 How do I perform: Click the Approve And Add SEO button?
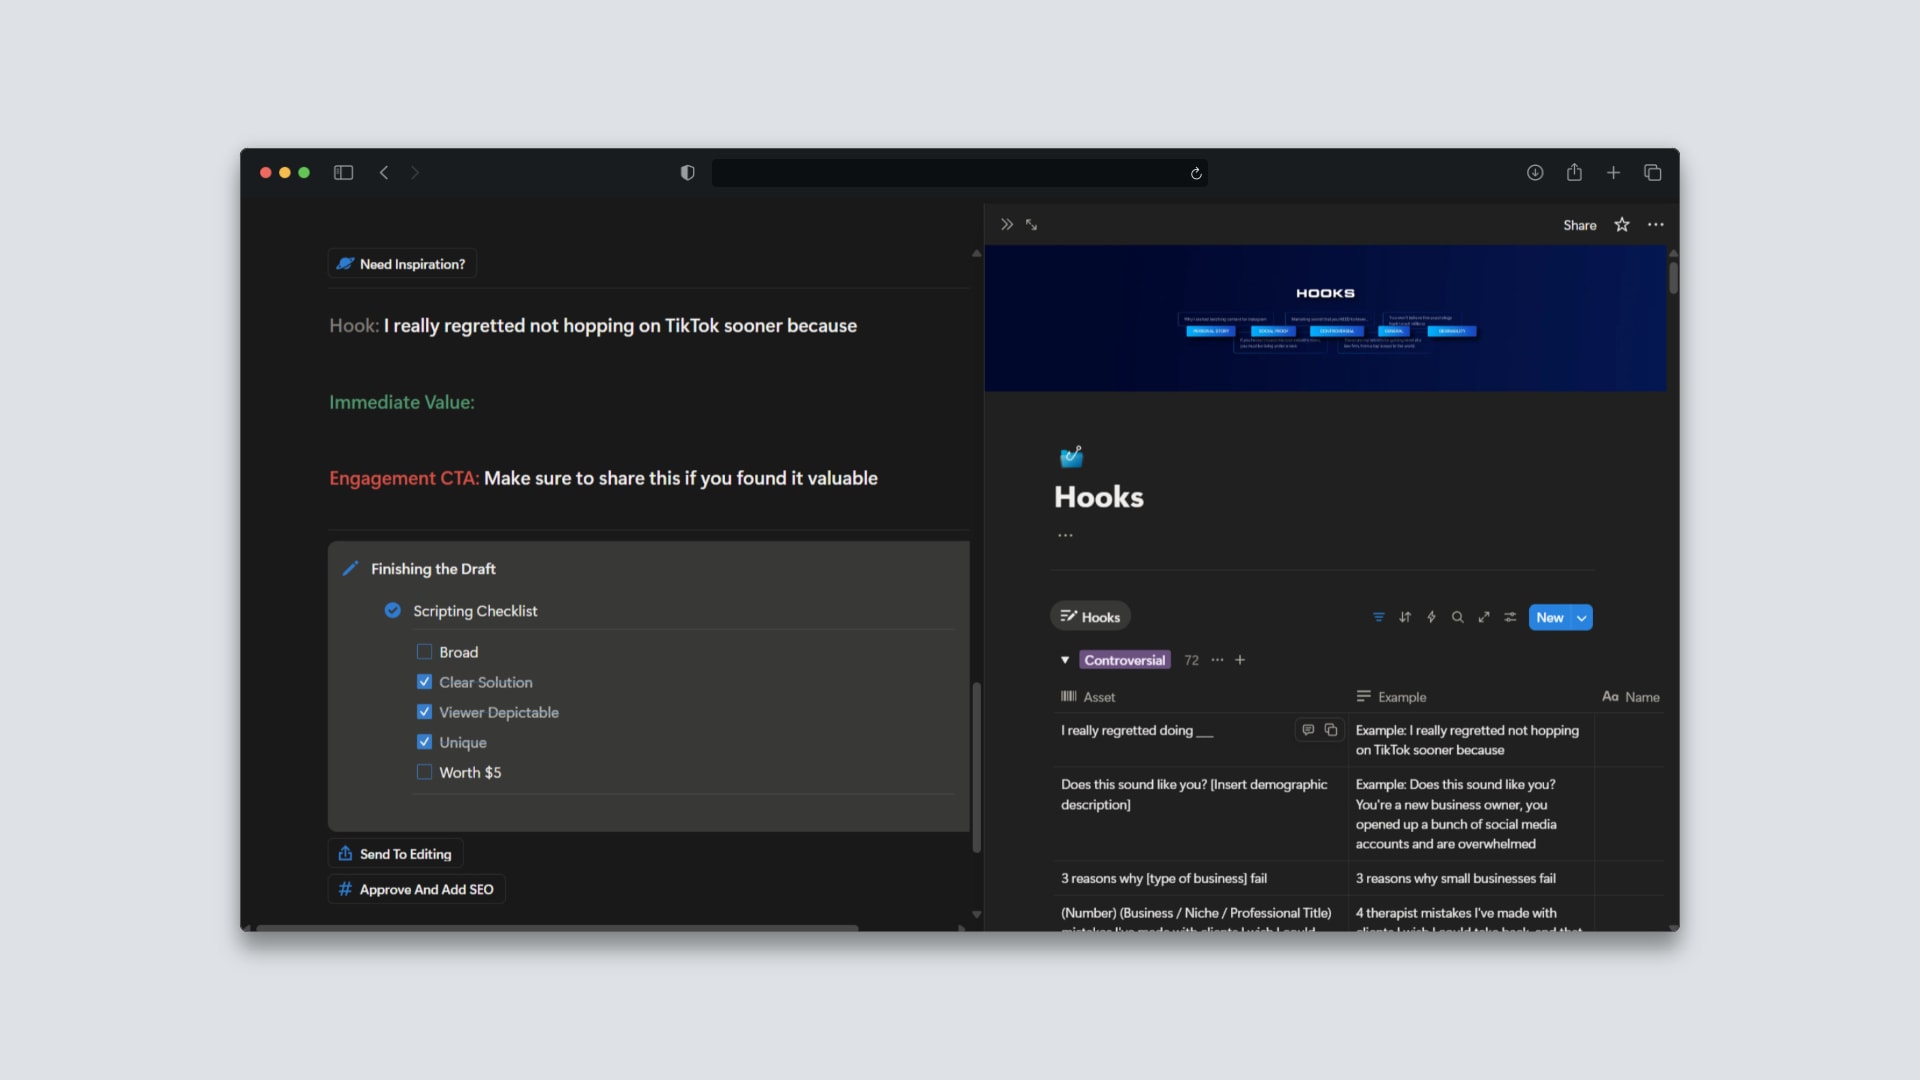[416, 889]
